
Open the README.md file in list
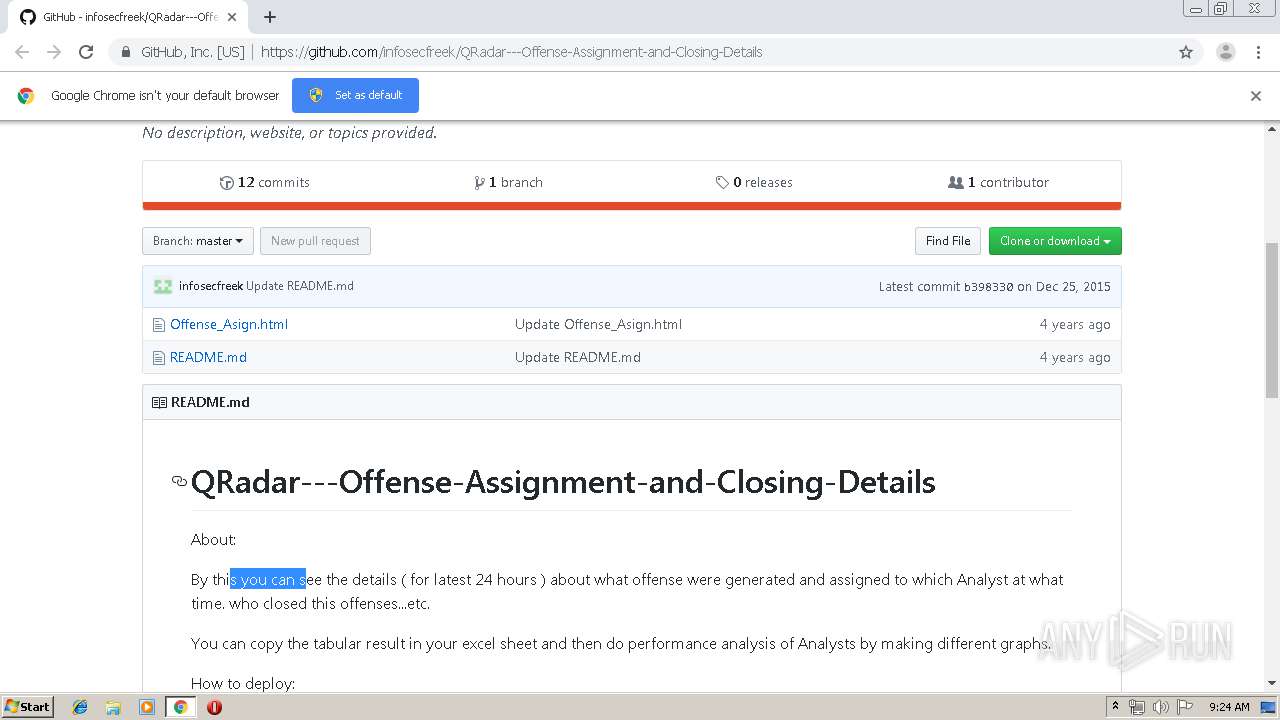click(208, 357)
